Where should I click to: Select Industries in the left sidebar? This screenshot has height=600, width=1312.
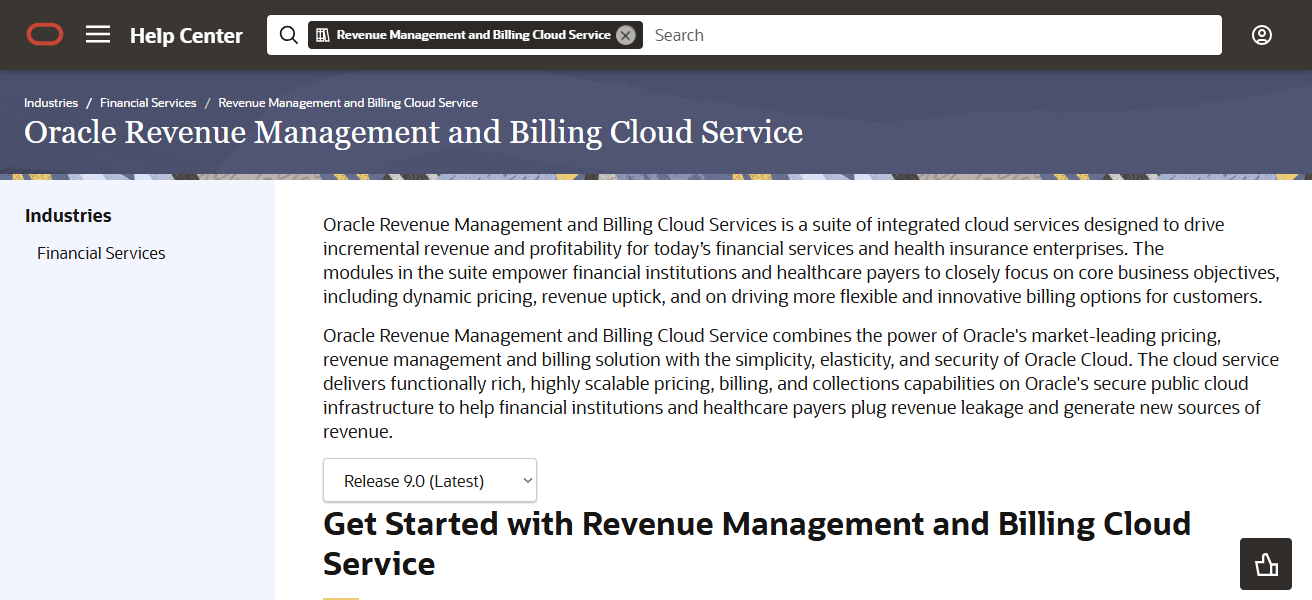coord(68,215)
